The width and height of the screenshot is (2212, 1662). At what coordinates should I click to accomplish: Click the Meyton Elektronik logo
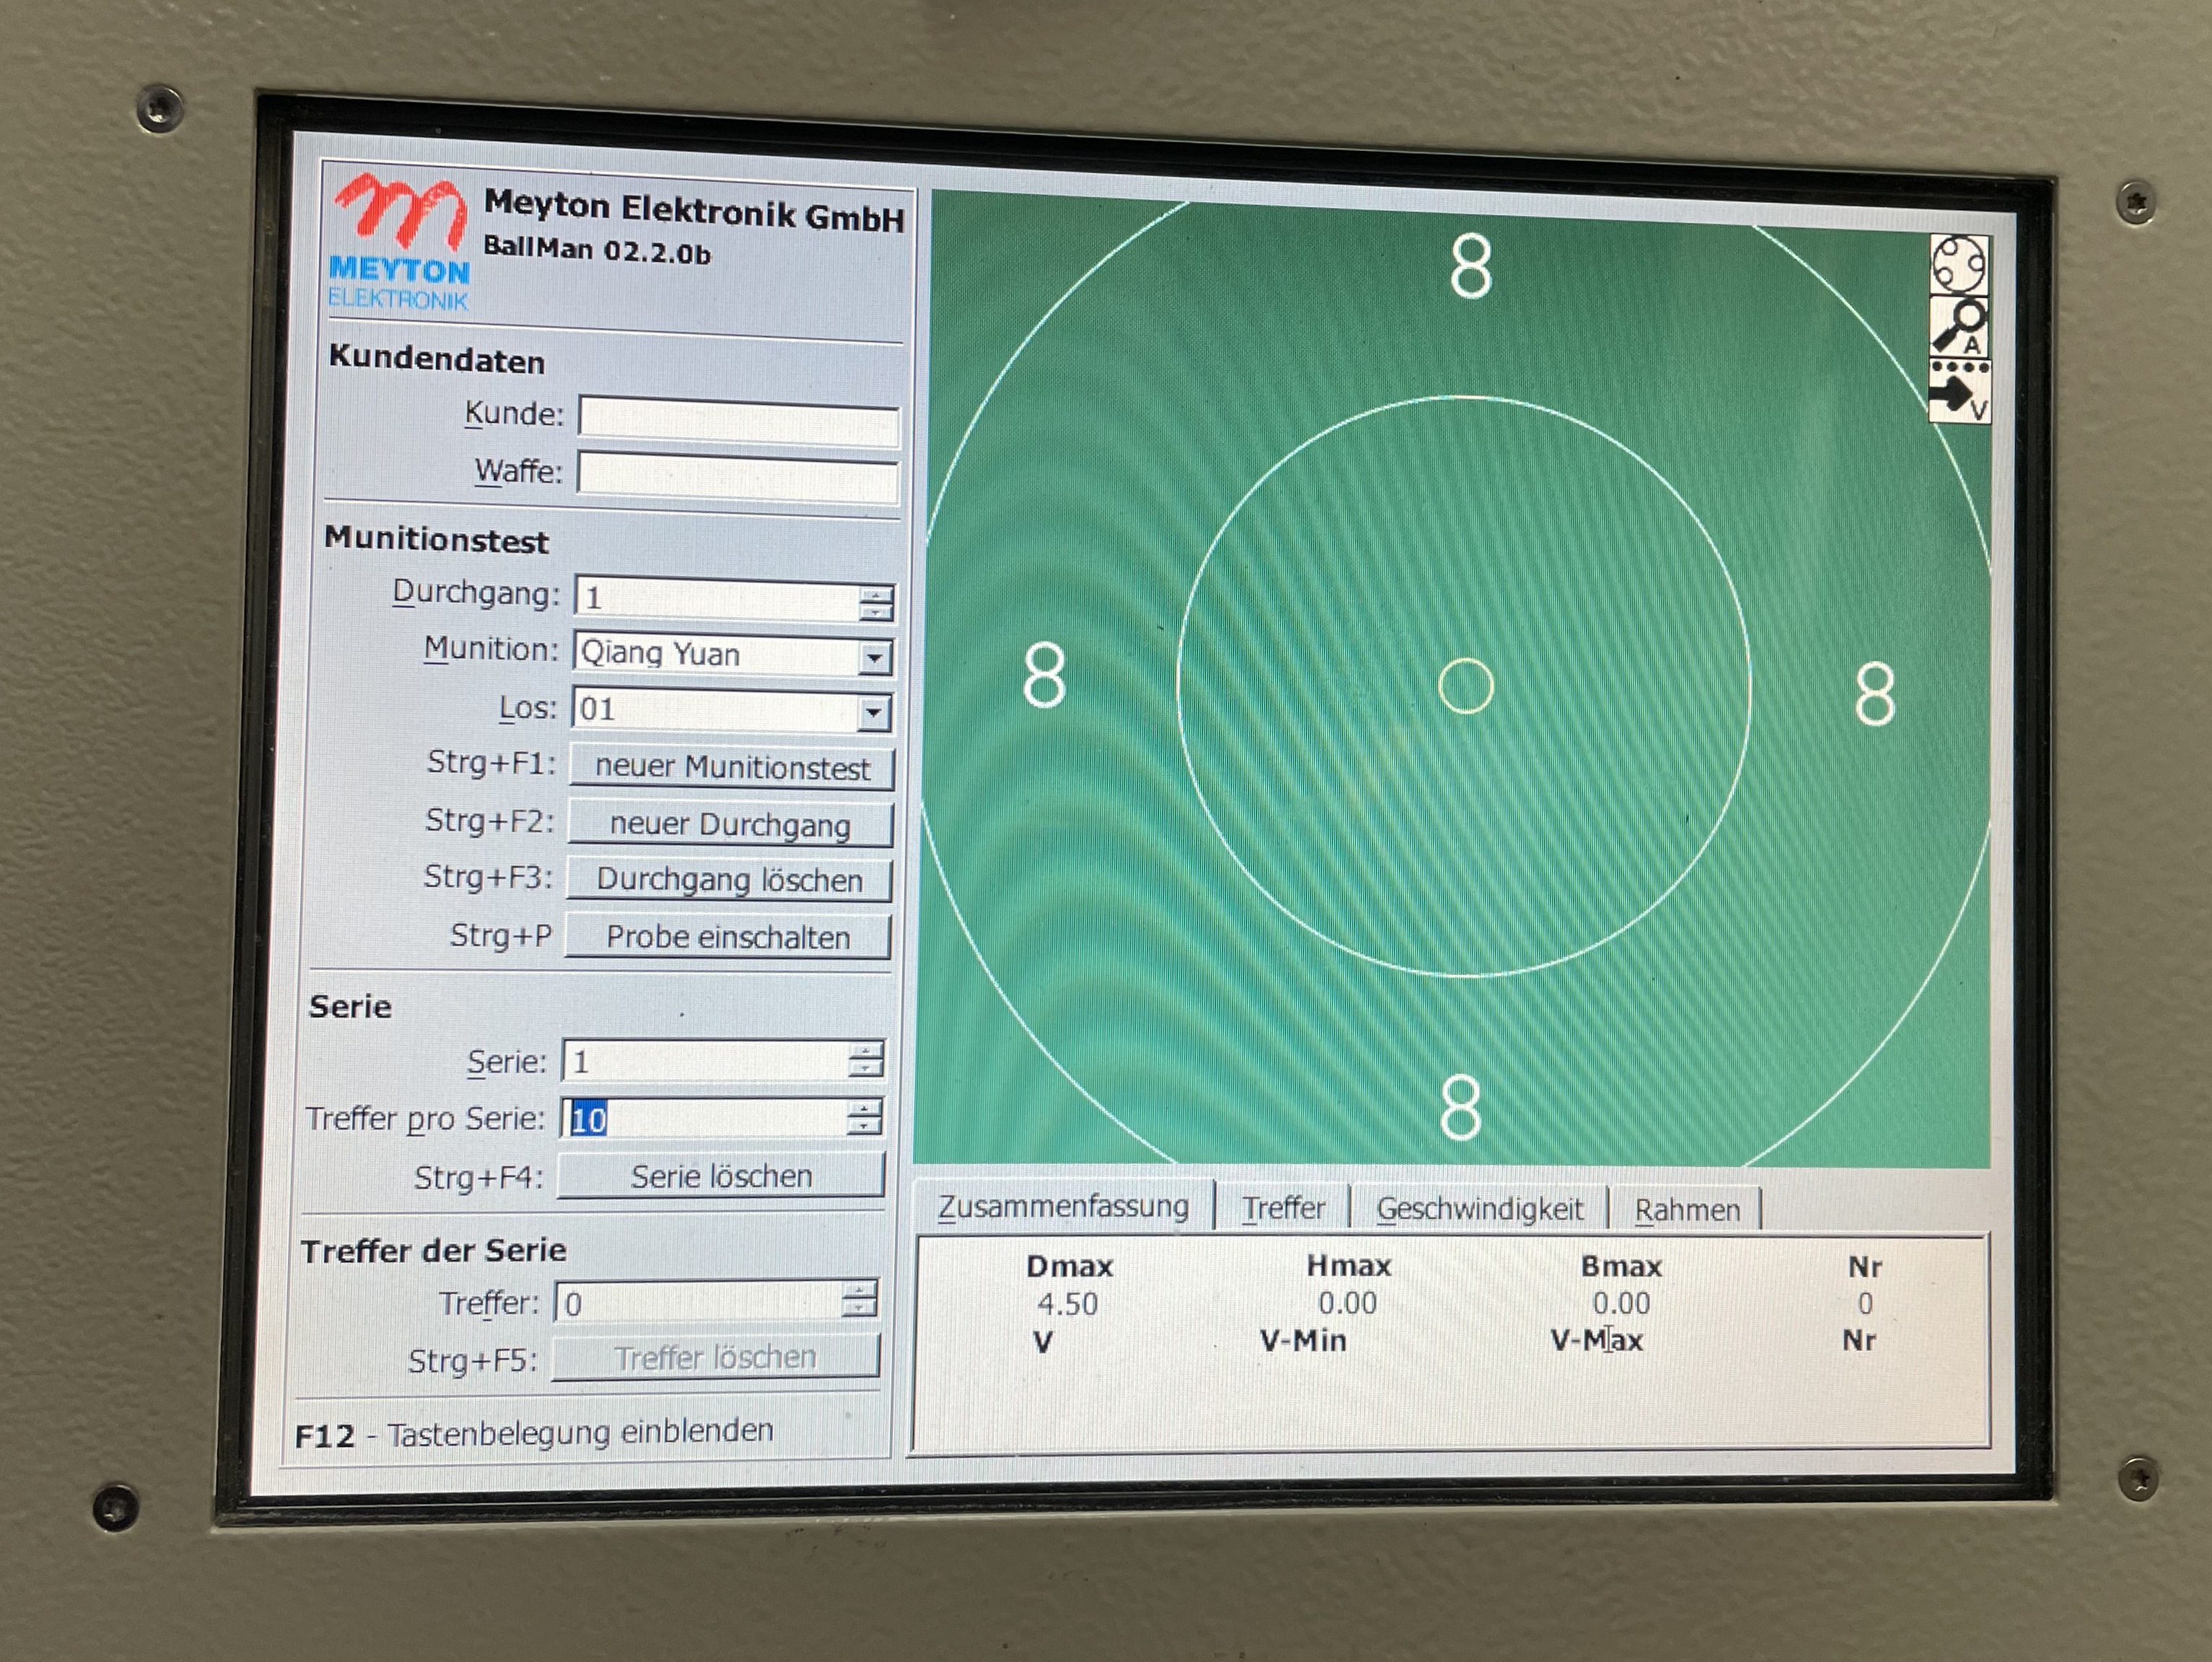click(x=400, y=243)
